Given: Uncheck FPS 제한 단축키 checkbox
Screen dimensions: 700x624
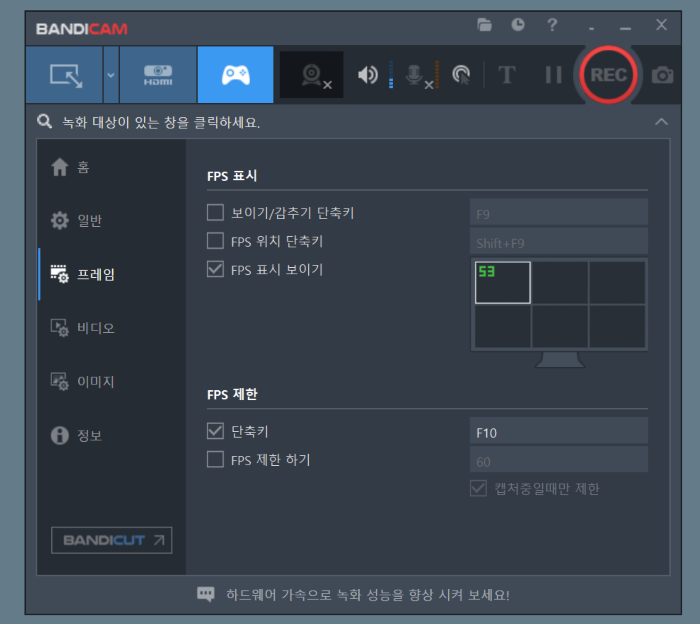Looking at the screenshot, I should [215, 431].
